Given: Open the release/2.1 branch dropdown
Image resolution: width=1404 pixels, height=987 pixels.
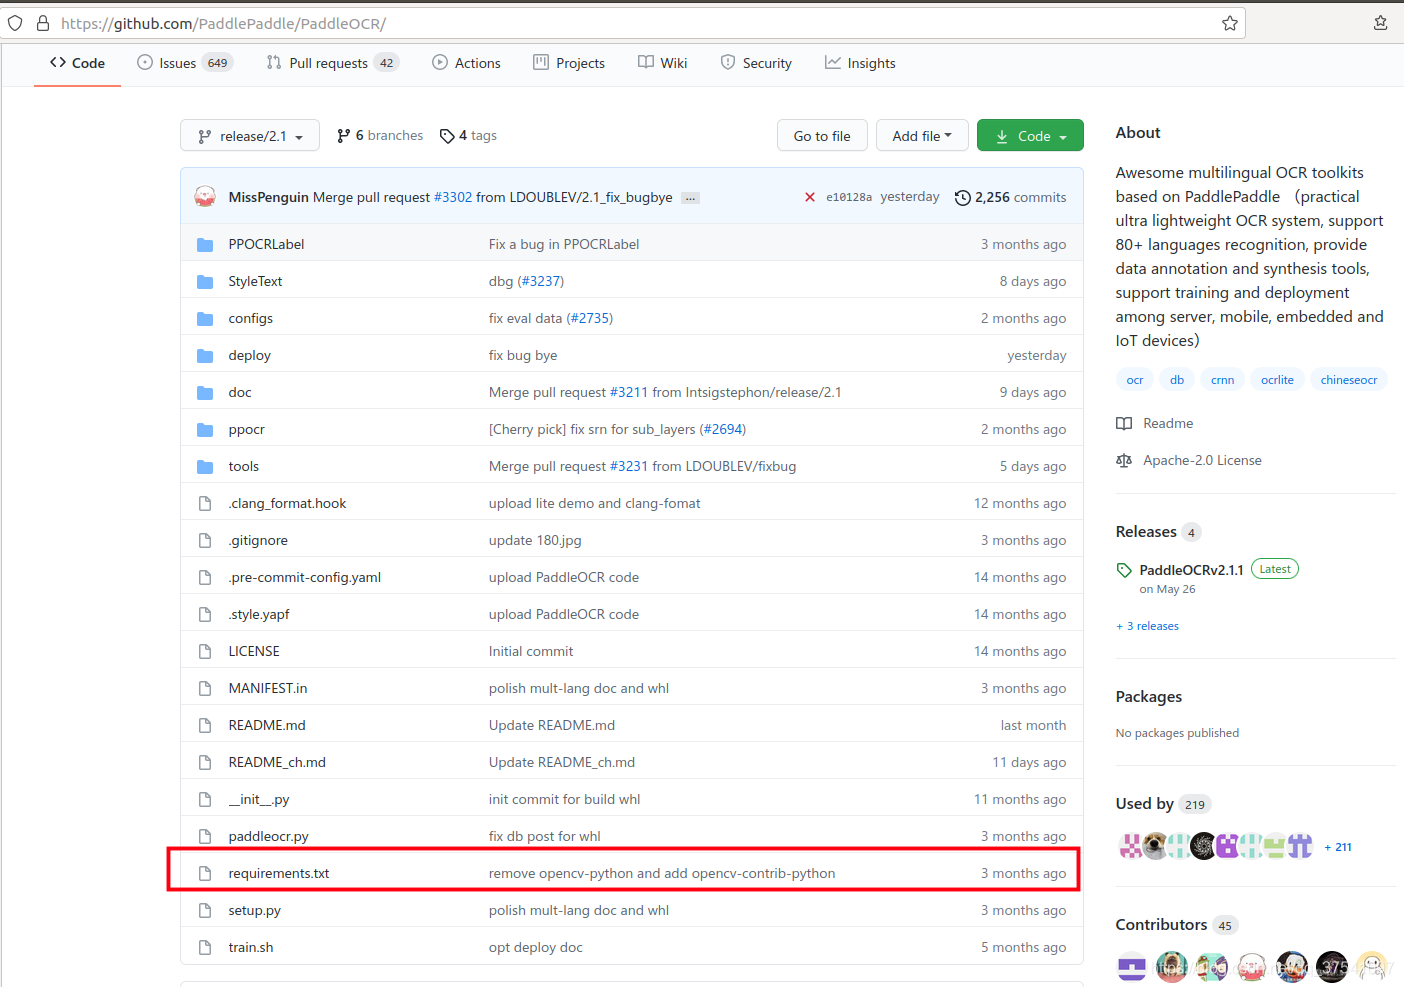Looking at the screenshot, I should point(250,136).
